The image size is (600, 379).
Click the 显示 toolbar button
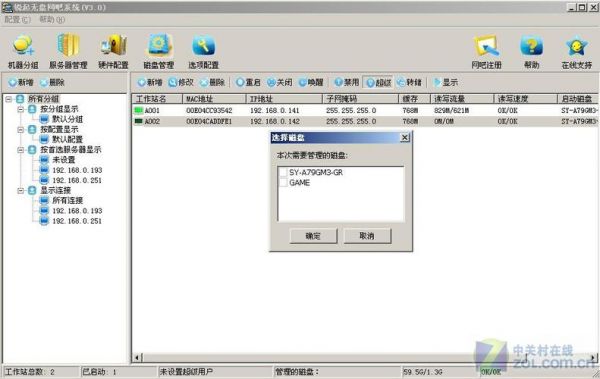point(445,82)
